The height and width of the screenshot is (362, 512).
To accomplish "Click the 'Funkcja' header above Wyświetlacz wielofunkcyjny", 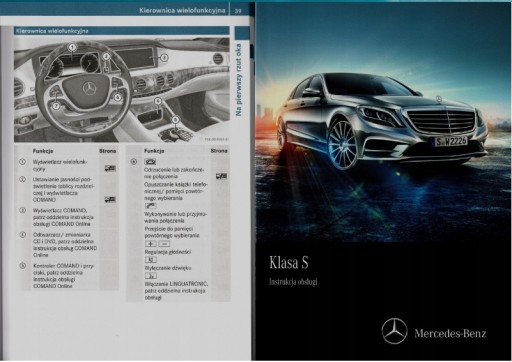I will [x=43, y=151].
